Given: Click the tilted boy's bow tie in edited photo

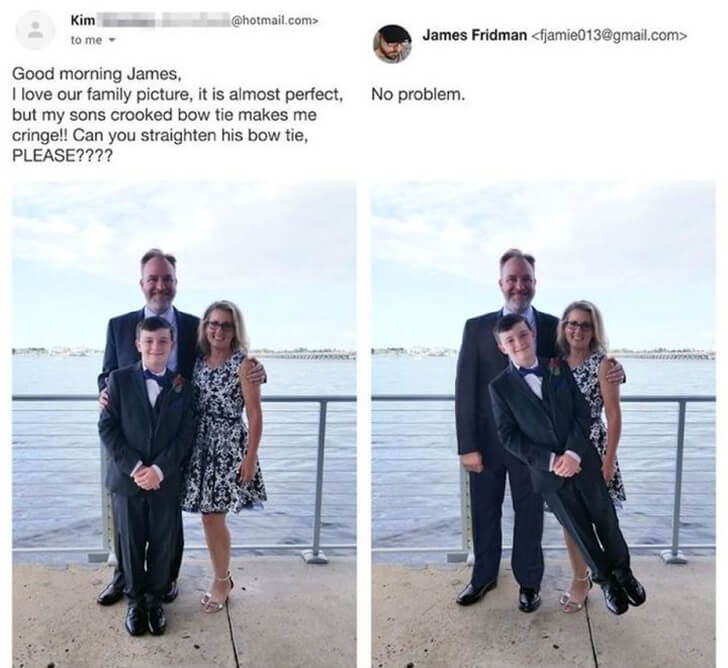Looking at the screenshot, I should click(x=532, y=371).
